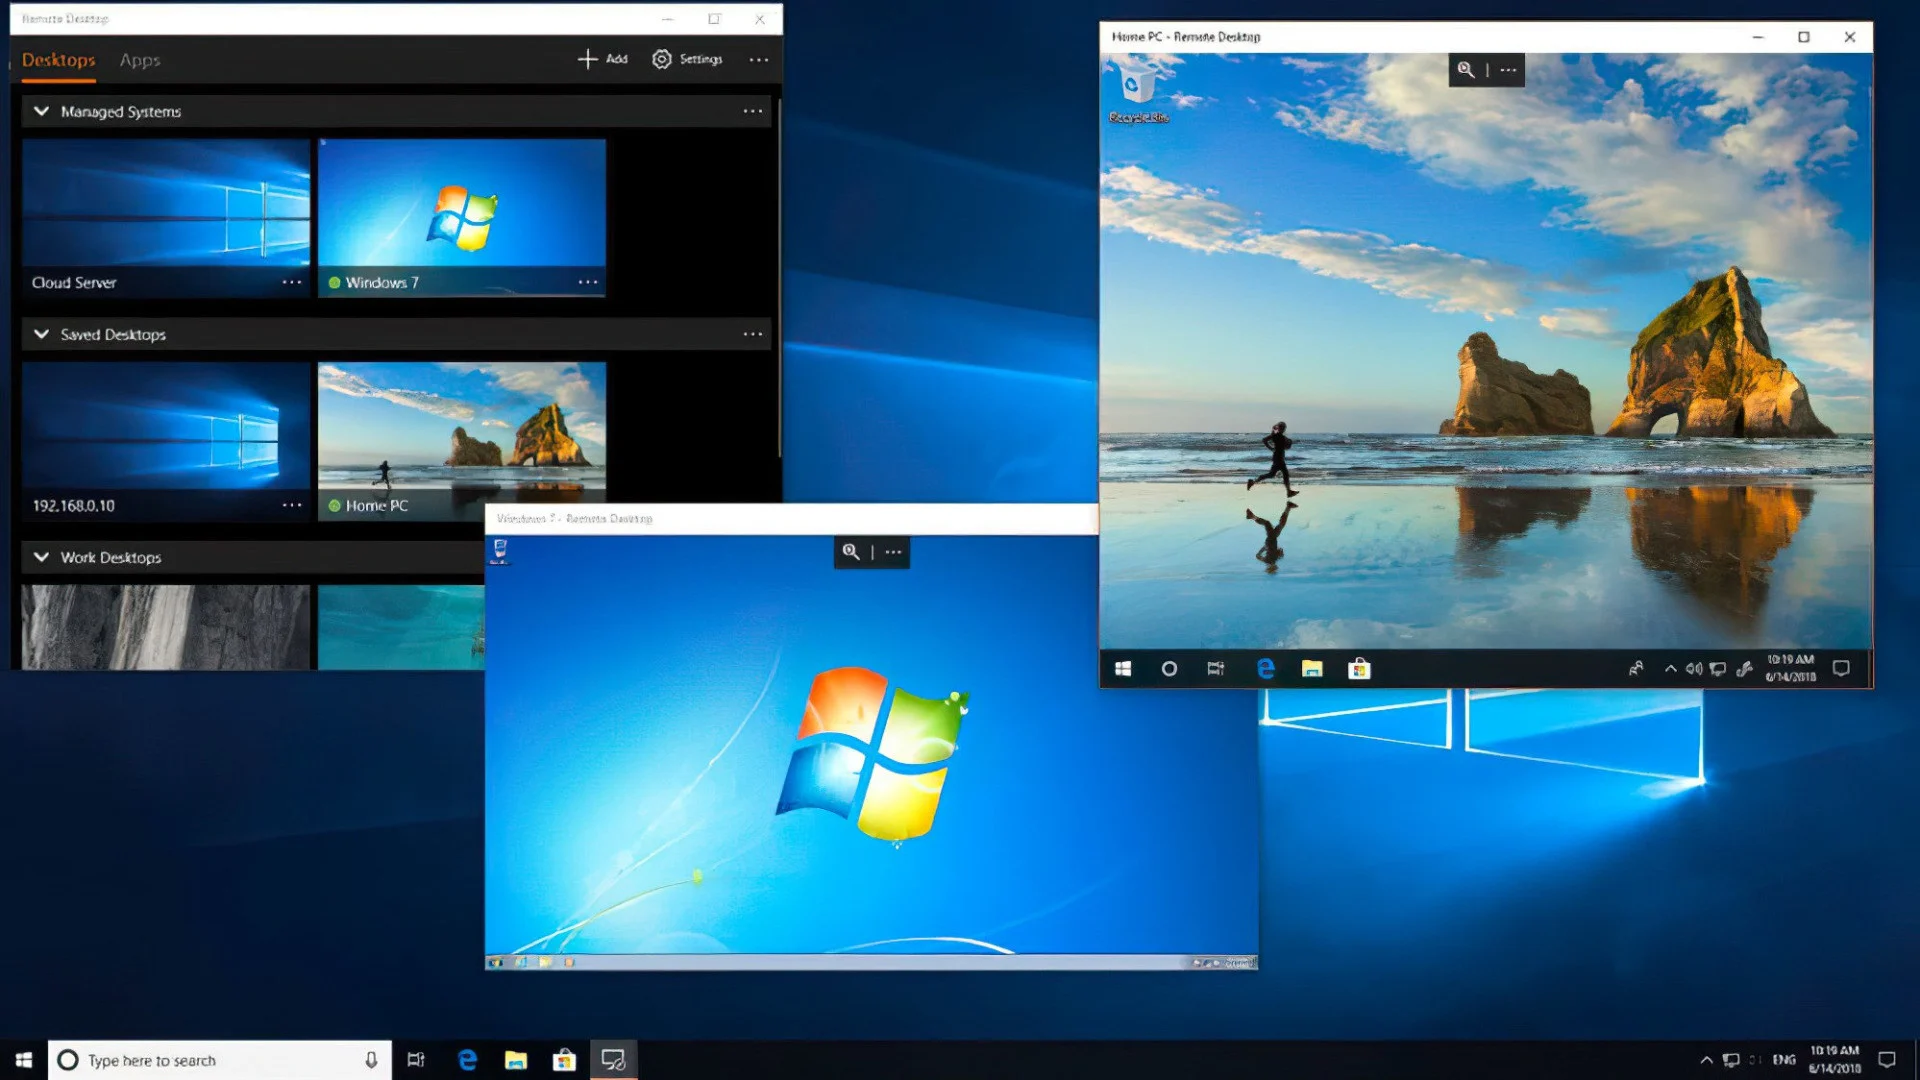
Task: Click the volume icon in the remote system tray
Action: point(1694,668)
